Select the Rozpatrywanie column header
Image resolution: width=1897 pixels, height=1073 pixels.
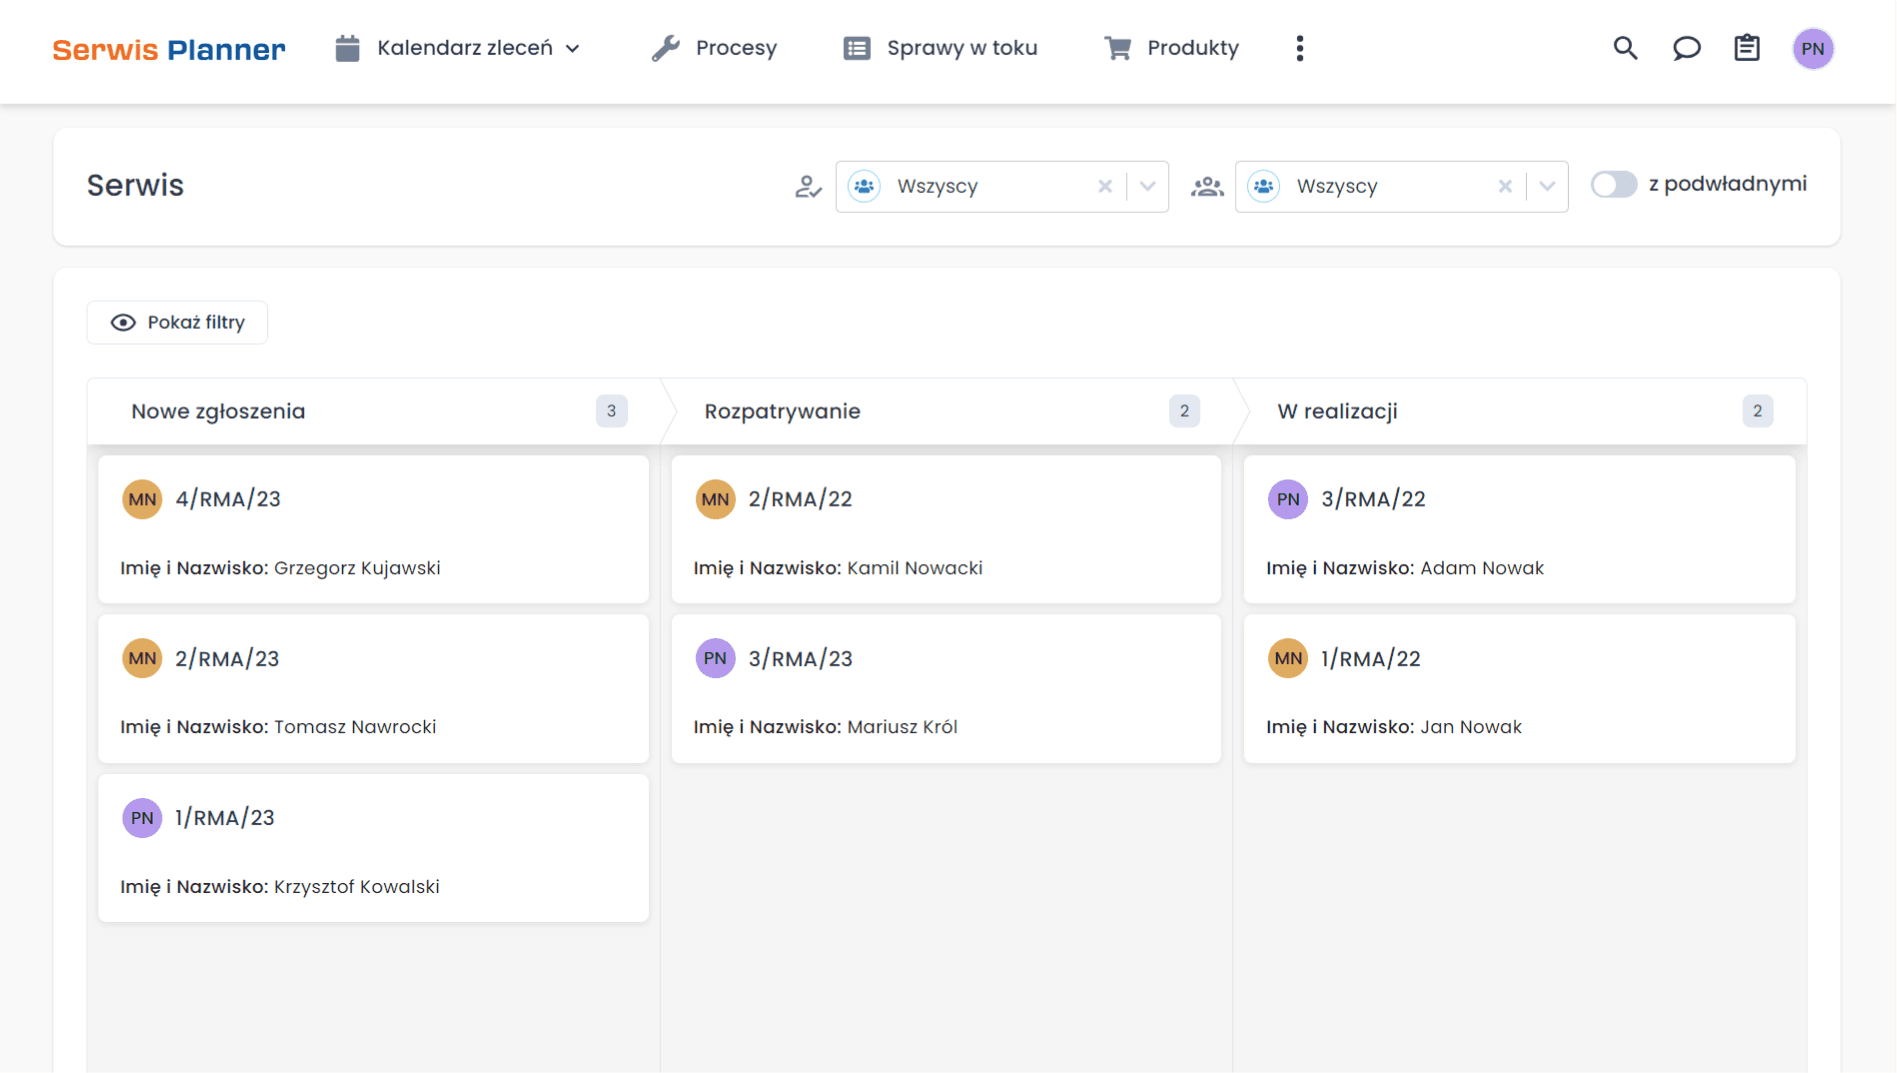pos(782,411)
